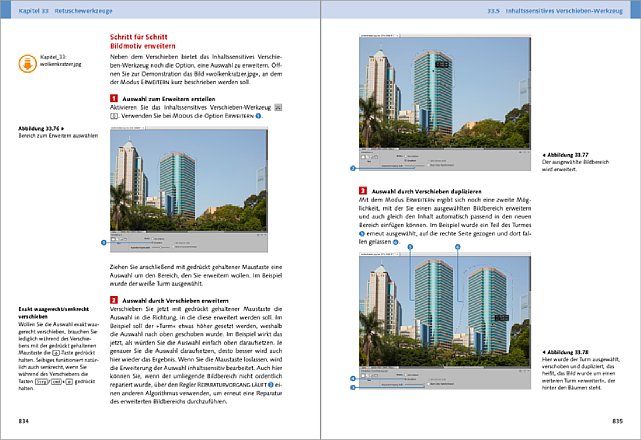This screenshot has height=440, width=641.
Task: Click the red heading 'Schritt für Schritt'
Action: [139, 37]
